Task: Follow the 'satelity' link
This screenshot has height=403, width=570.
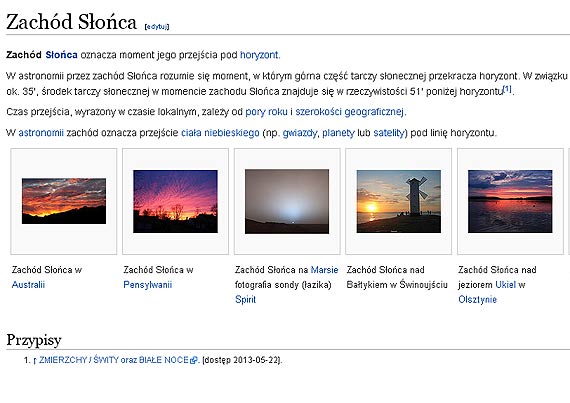Action: tap(389, 133)
